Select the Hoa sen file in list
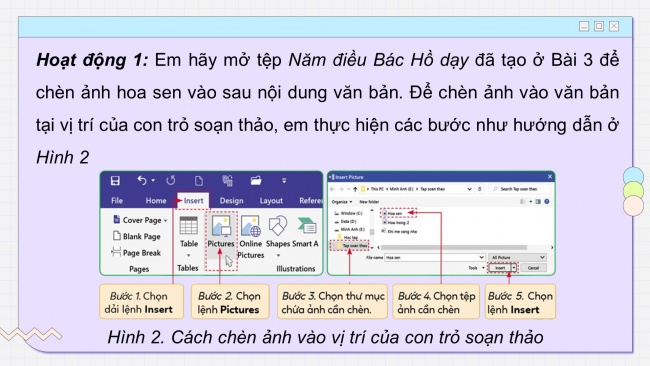Viewport: 650px width, 366px height. pyautogui.click(x=392, y=213)
